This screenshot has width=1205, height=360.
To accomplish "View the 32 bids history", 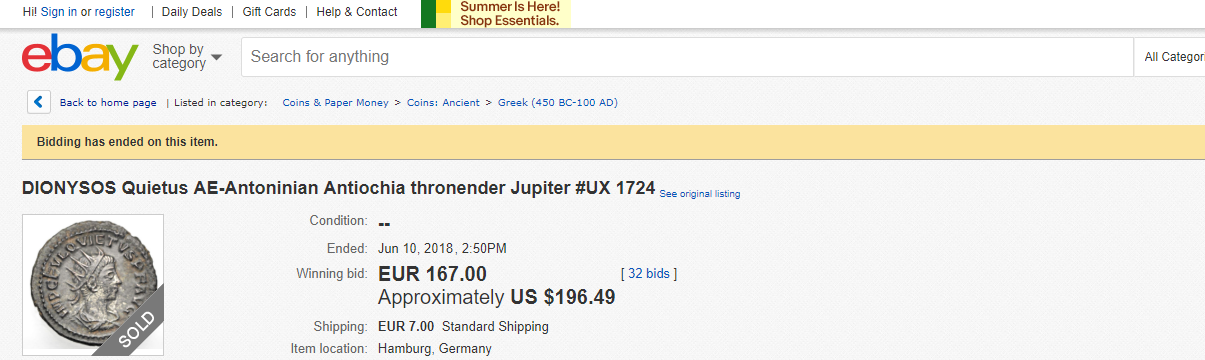I will tap(649, 273).
